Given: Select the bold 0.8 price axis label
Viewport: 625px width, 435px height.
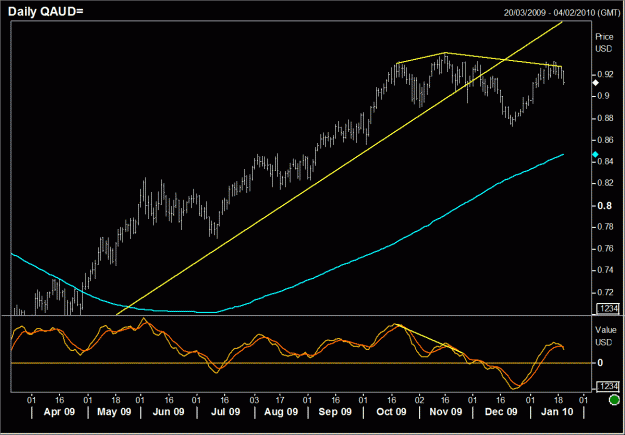Looking at the screenshot, I should [x=604, y=205].
